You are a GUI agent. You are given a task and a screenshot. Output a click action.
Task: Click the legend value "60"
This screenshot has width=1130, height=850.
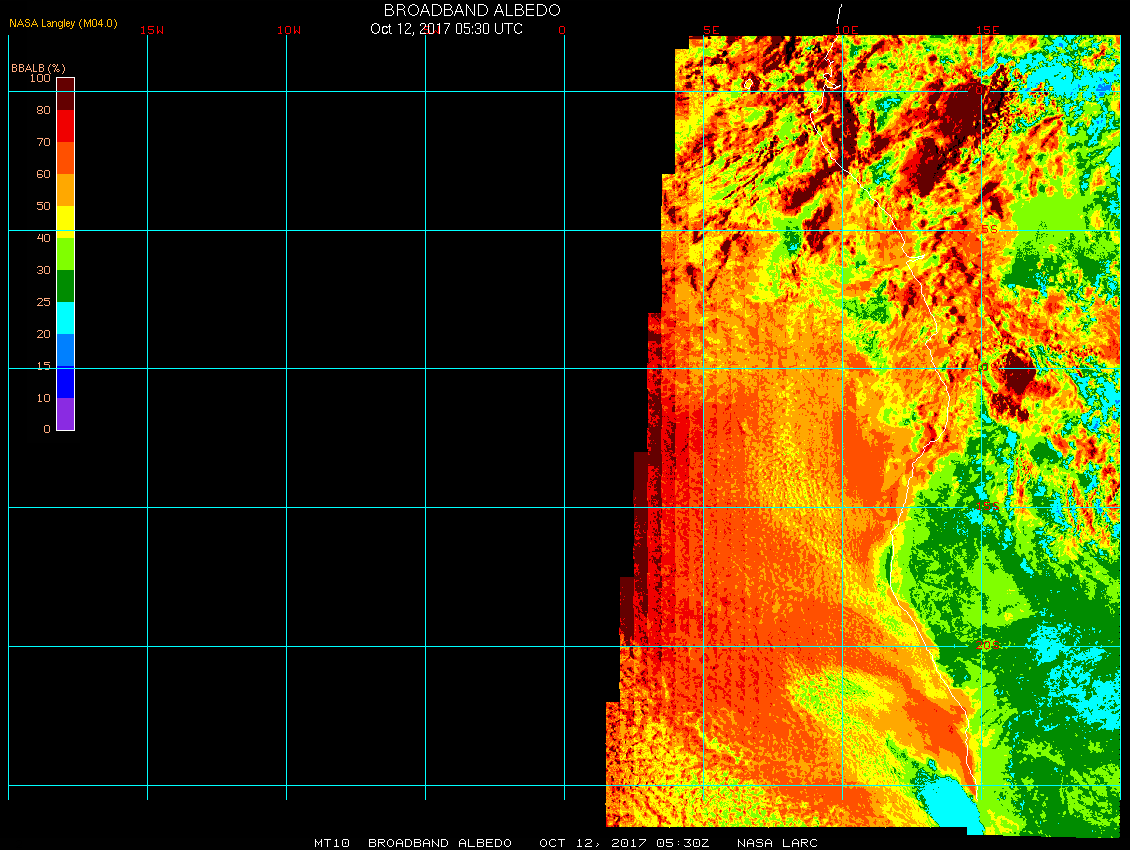click(x=44, y=174)
